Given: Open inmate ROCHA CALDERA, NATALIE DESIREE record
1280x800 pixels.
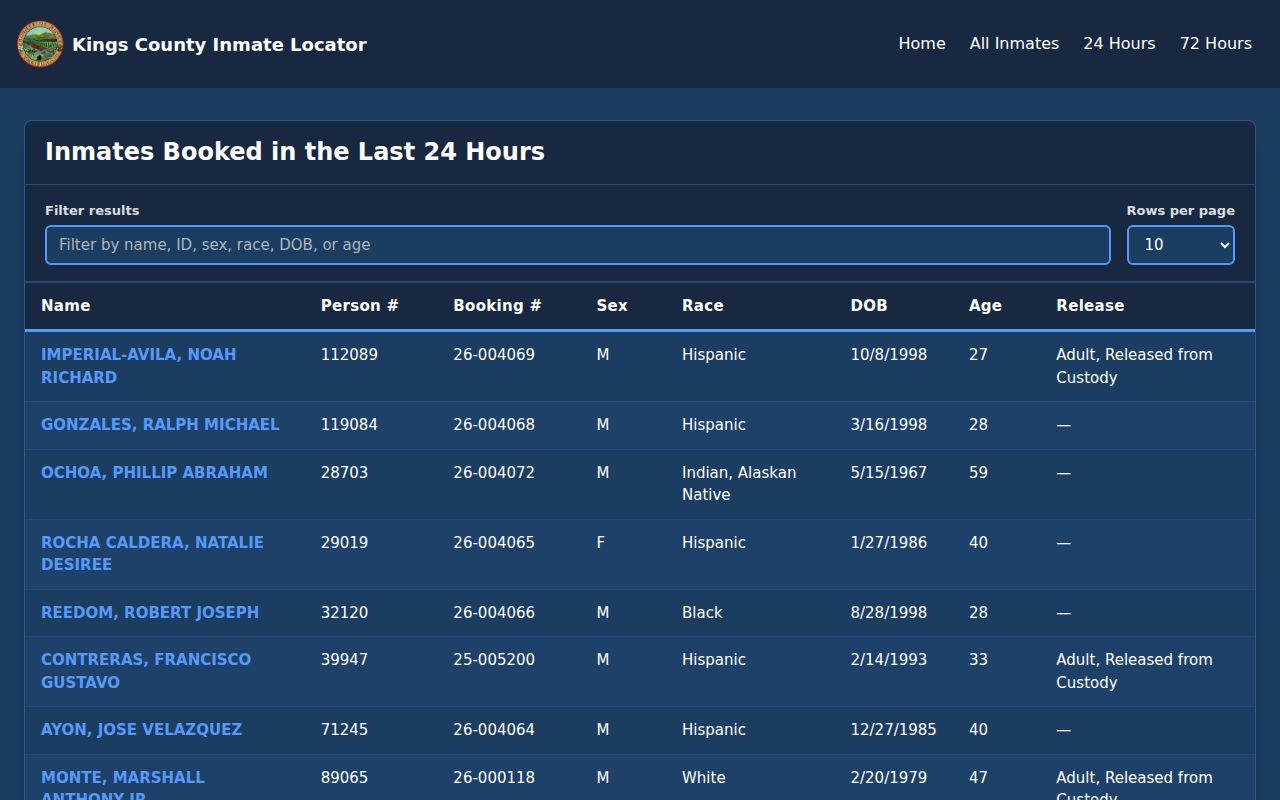Looking at the screenshot, I should tap(152, 553).
